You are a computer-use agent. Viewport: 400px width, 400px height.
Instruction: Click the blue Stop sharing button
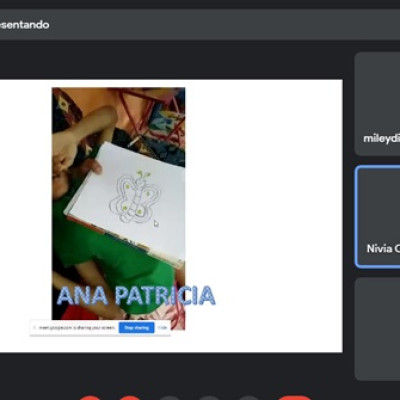point(136,328)
